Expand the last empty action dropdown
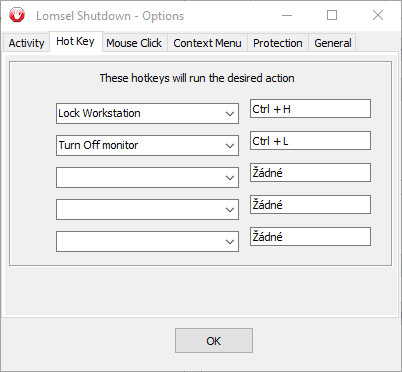The height and width of the screenshot is (372, 402). click(x=147, y=241)
